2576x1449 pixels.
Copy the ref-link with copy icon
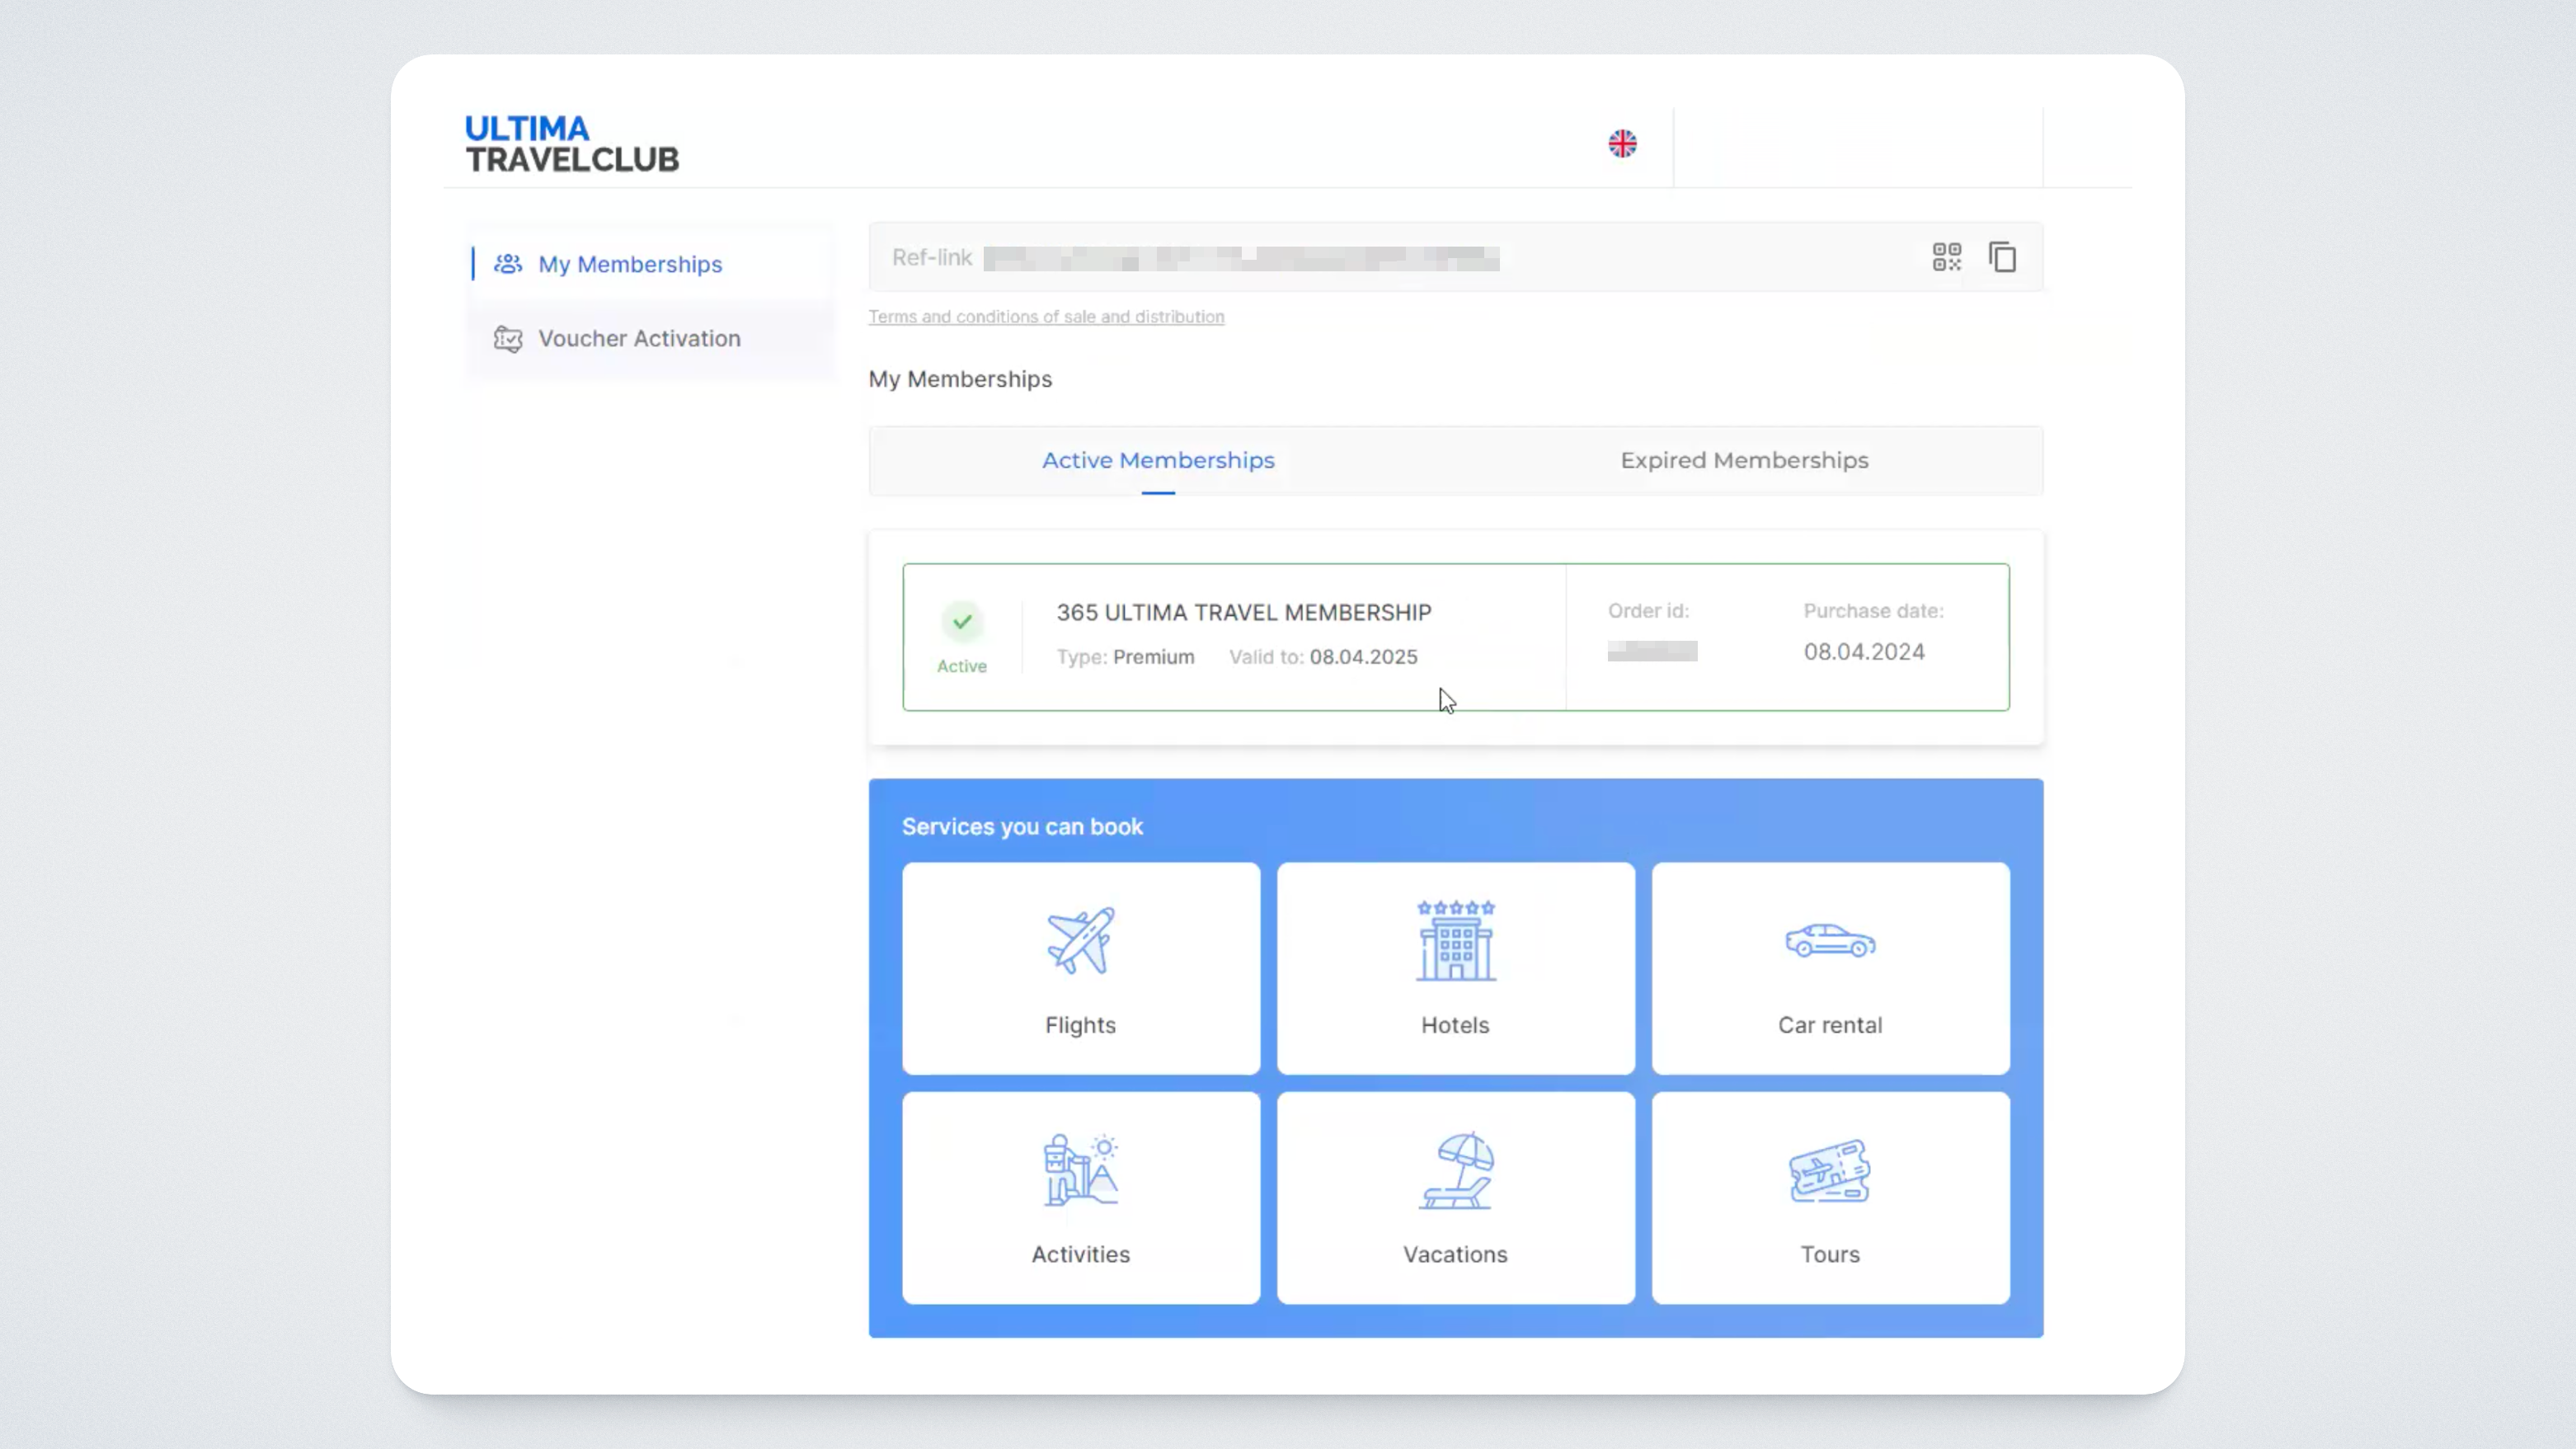2002,257
